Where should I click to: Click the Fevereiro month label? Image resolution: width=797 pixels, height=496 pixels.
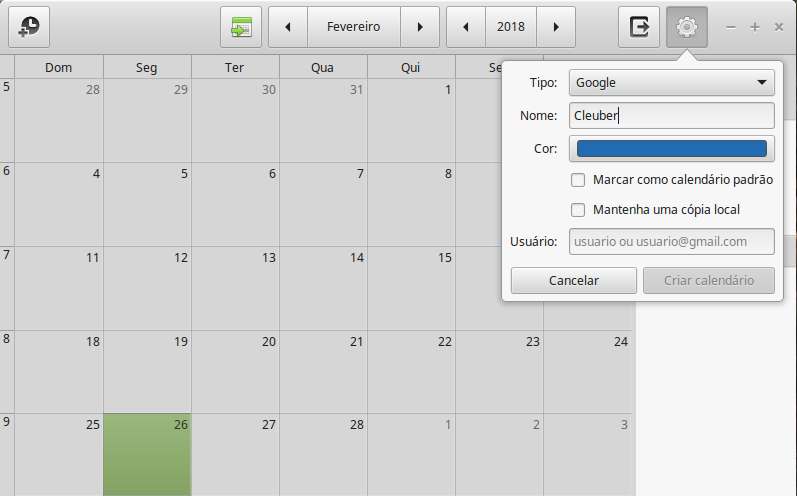[x=354, y=27]
